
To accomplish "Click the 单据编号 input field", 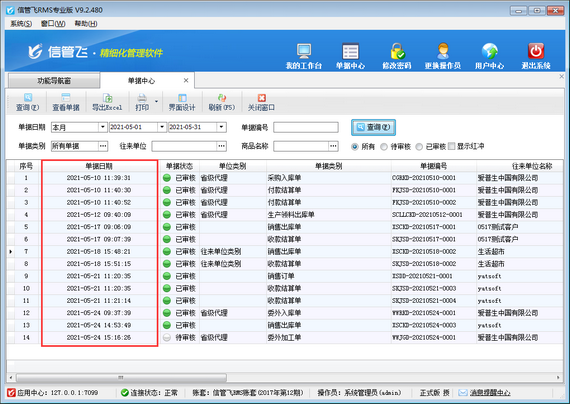I will [306, 127].
